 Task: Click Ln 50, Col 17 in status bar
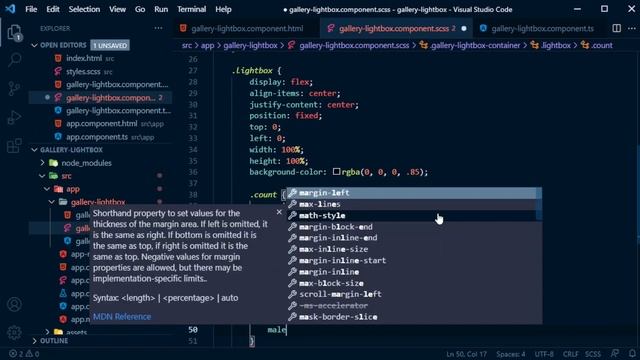click(x=466, y=354)
